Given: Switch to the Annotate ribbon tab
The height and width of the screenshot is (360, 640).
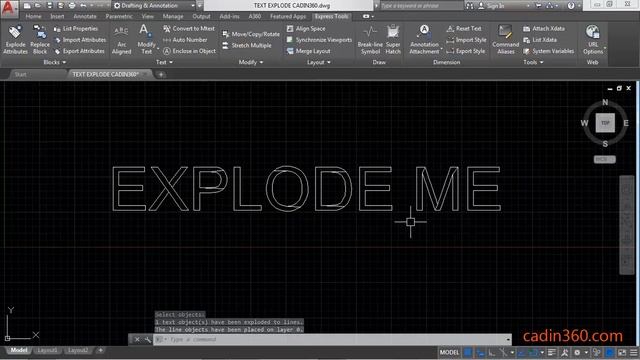Looking at the screenshot, I should (x=85, y=16).
